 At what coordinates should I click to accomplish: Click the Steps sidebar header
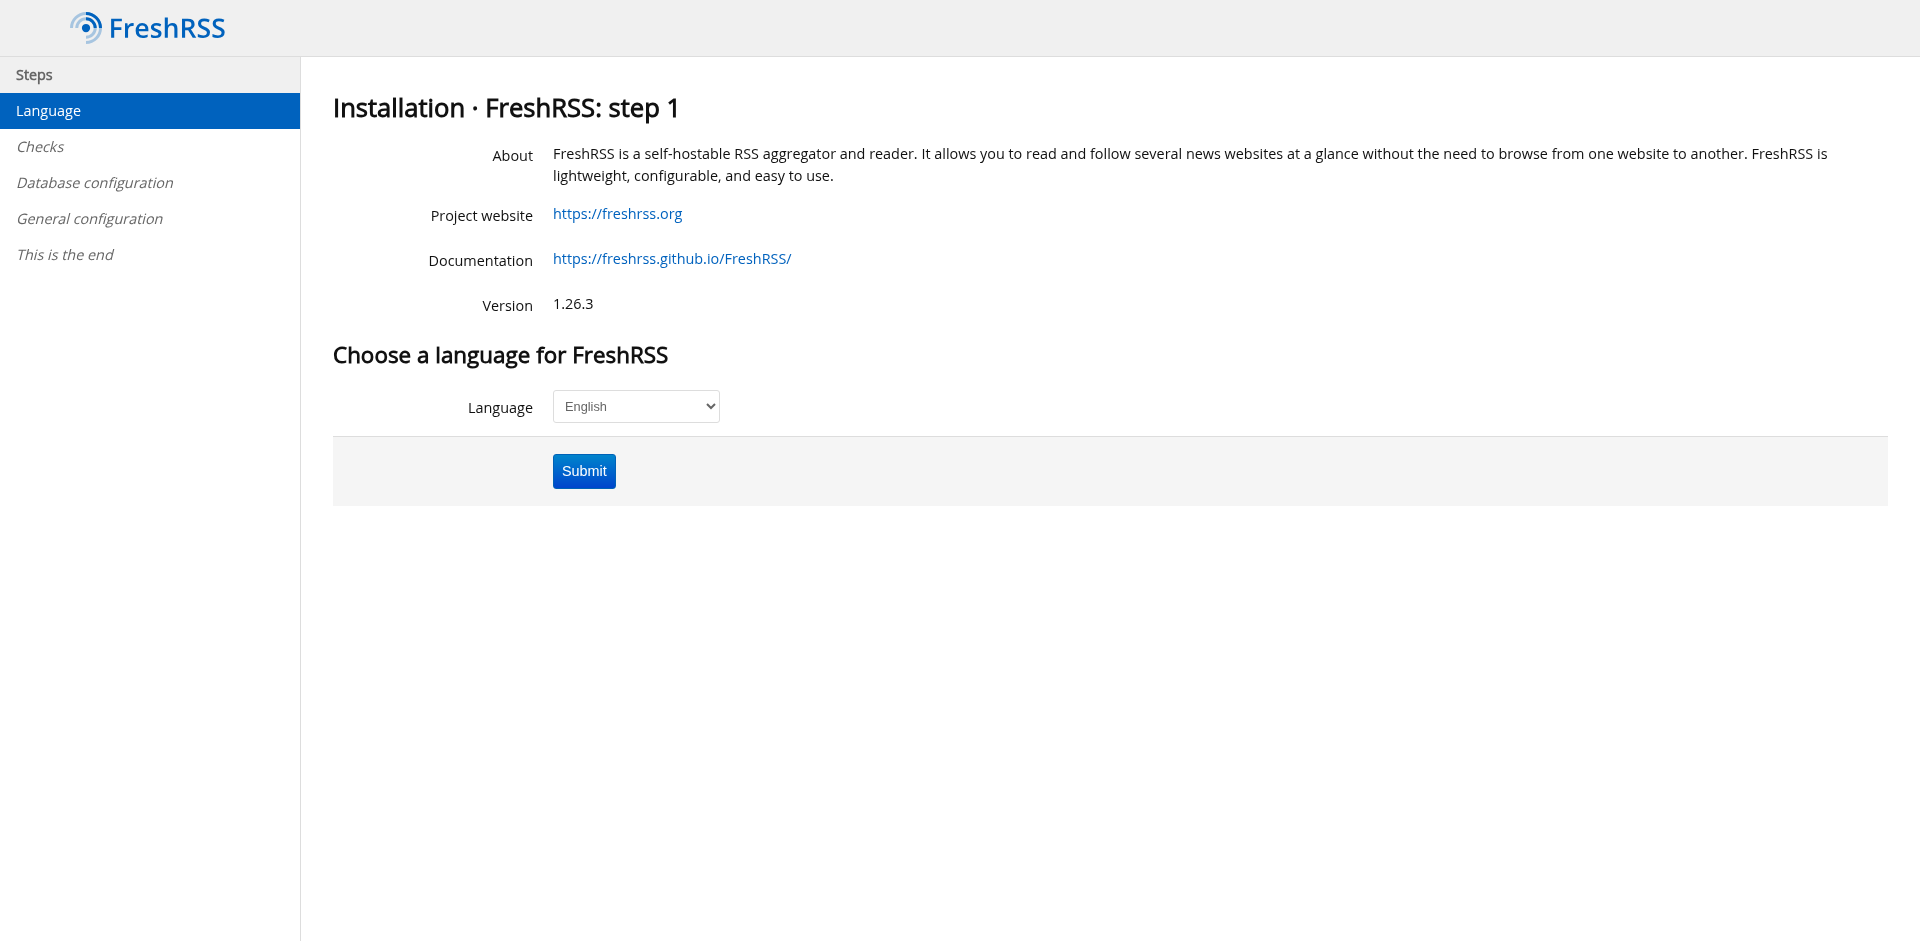(x=150, y=75)
